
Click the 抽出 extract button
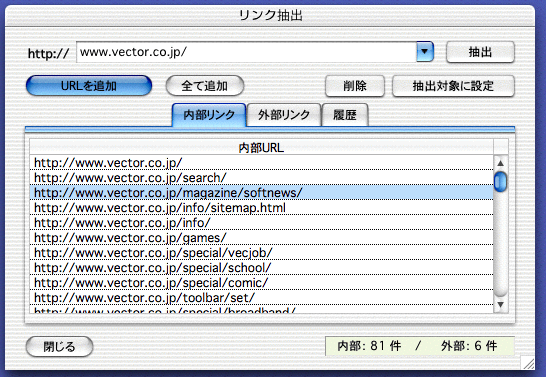[x=480, y=52]
